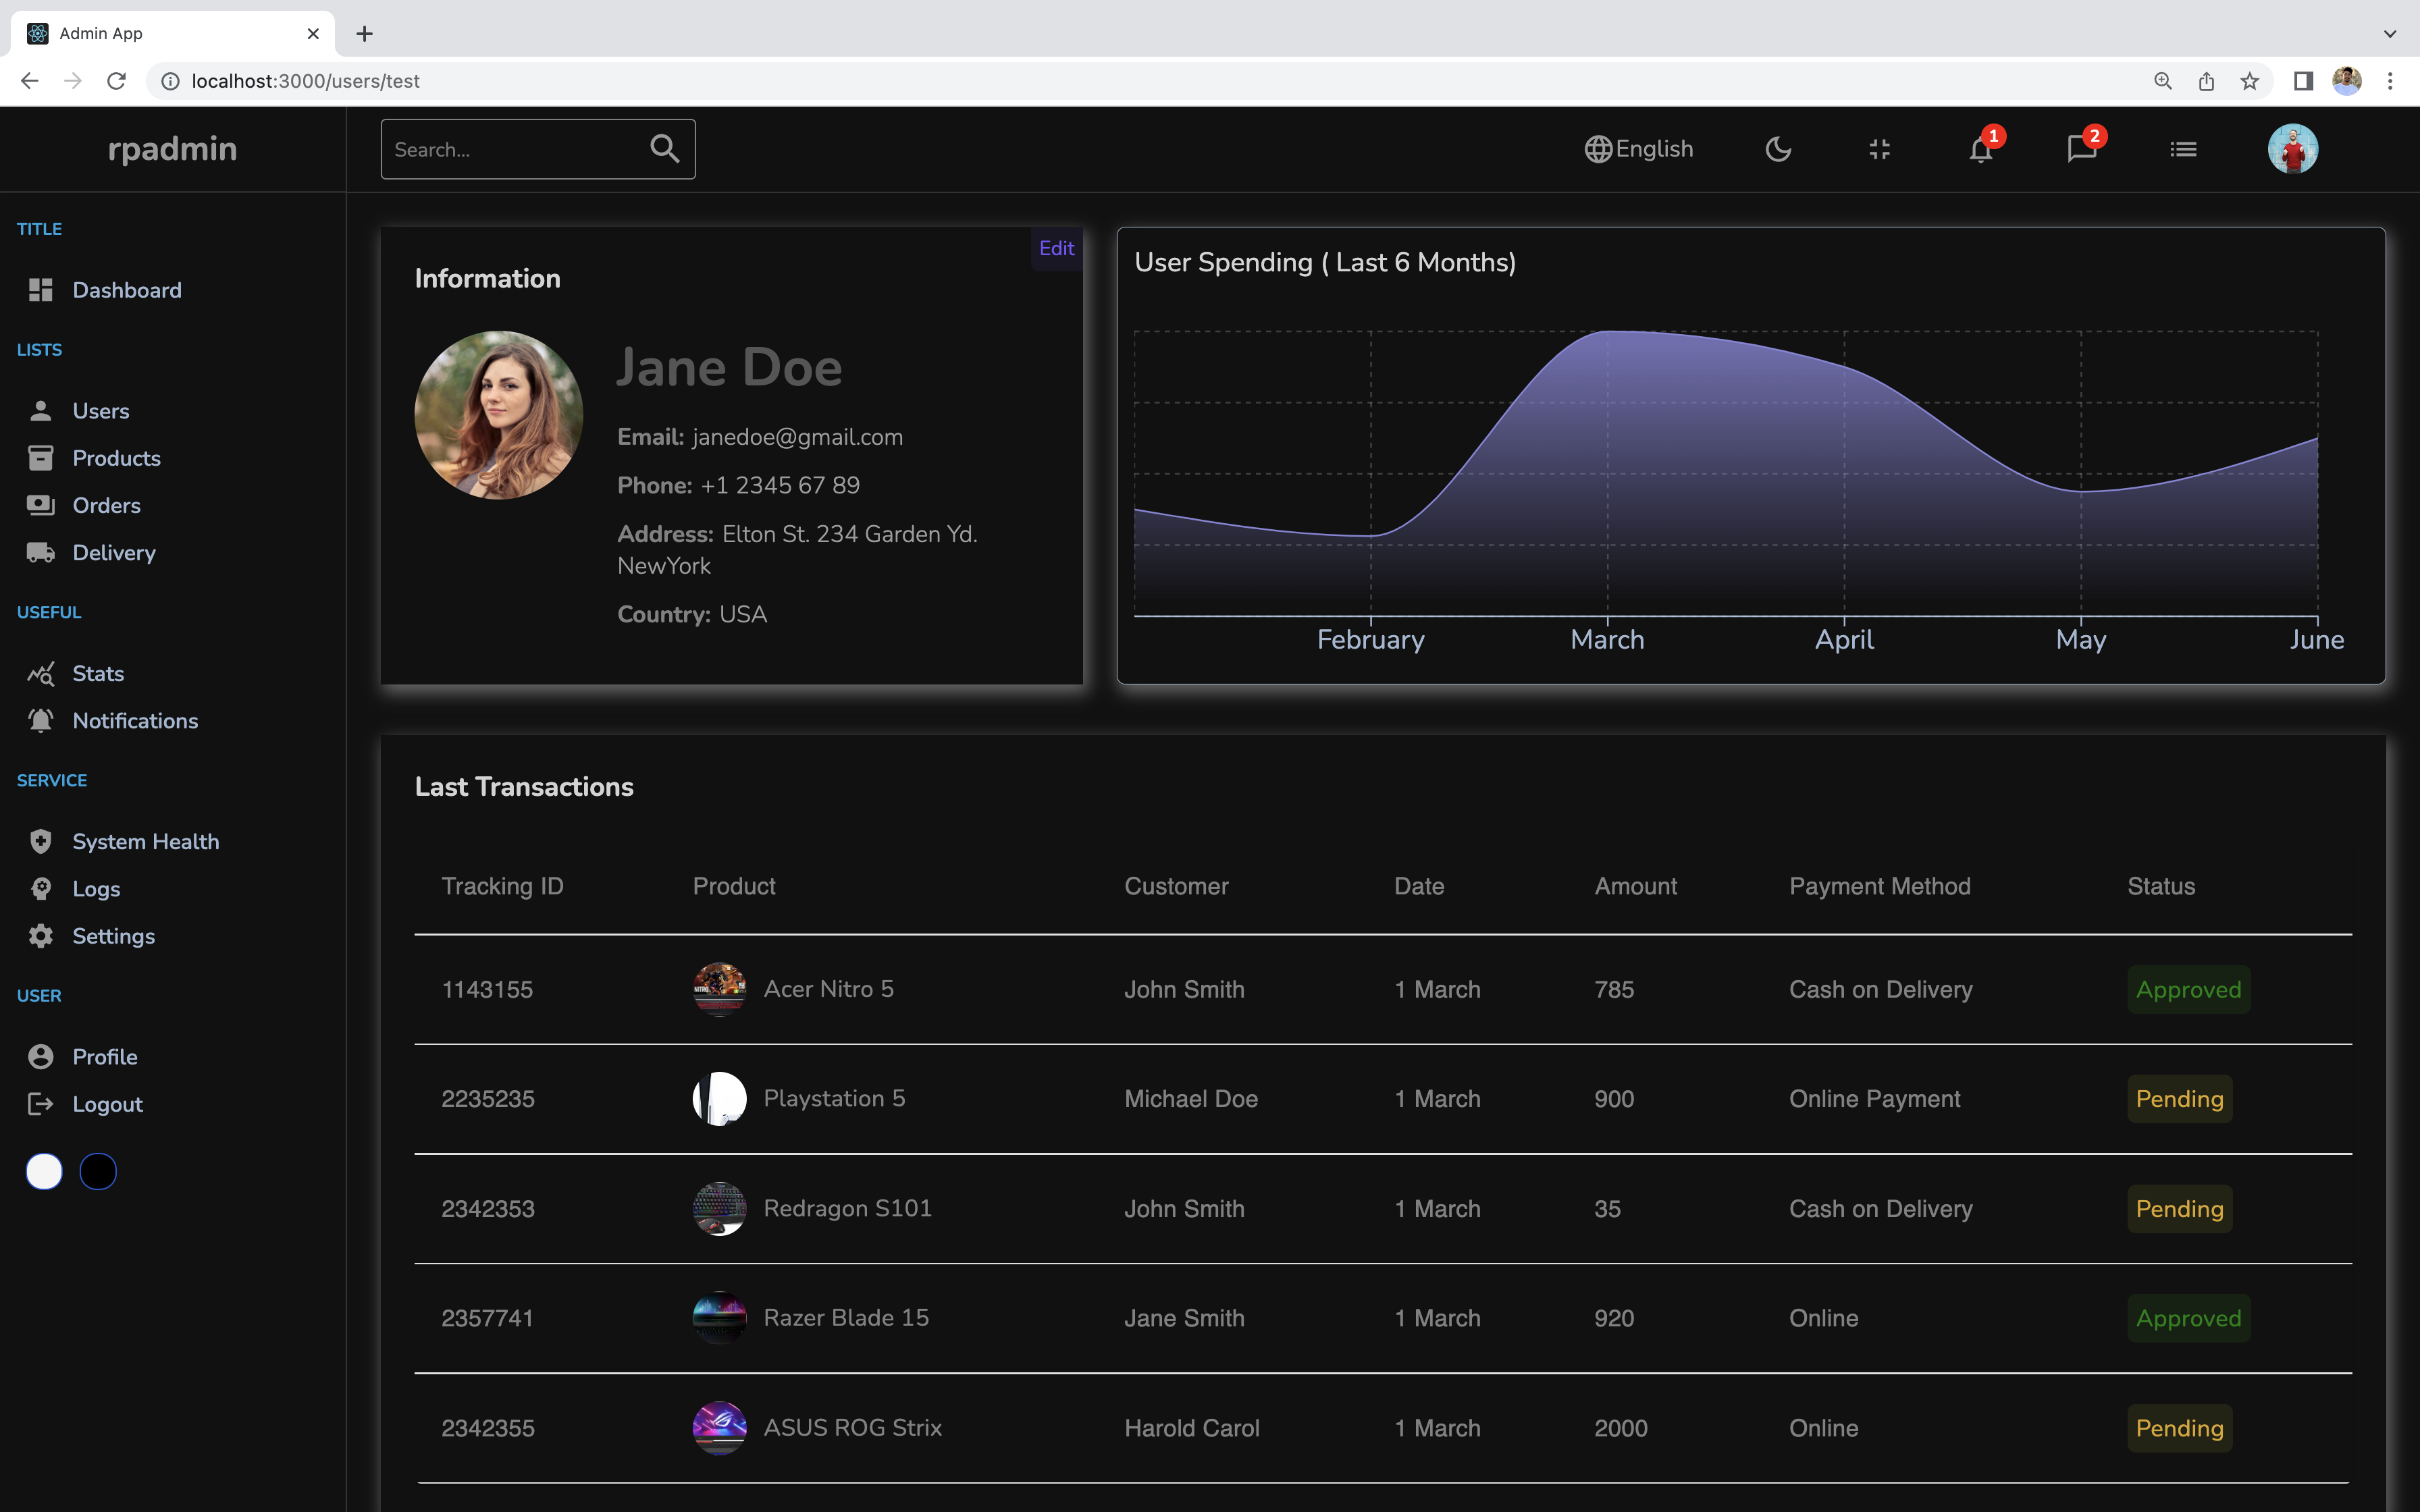Click the Razer Blade 15 product name
2420x1512 pixels.
[x=846, y=1317]
